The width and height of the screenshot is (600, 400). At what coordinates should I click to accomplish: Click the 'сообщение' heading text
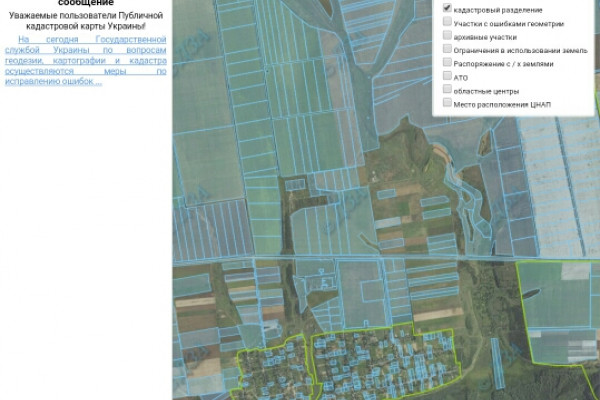point(85,4)
